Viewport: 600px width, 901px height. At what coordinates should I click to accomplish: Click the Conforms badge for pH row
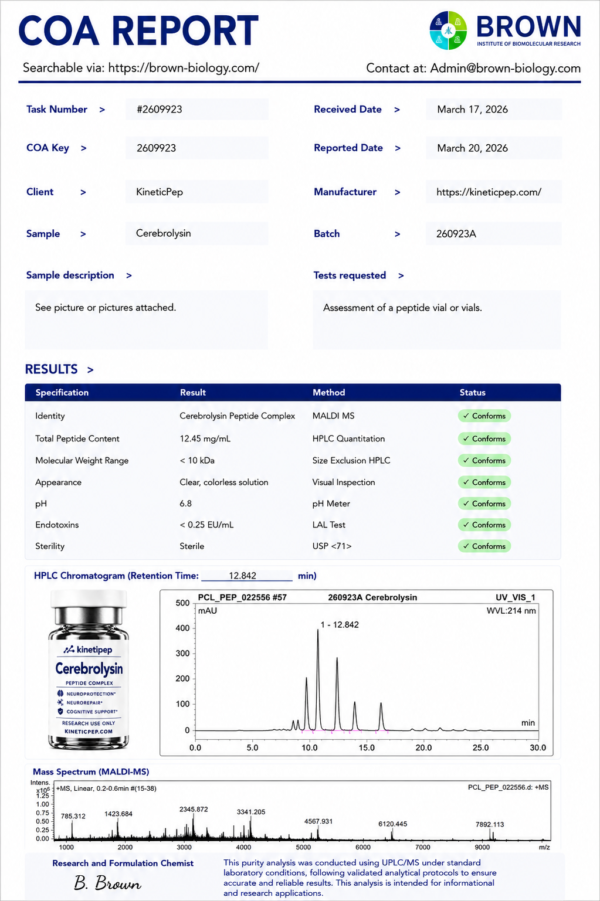pyautogui.click(x=484, y=503)
